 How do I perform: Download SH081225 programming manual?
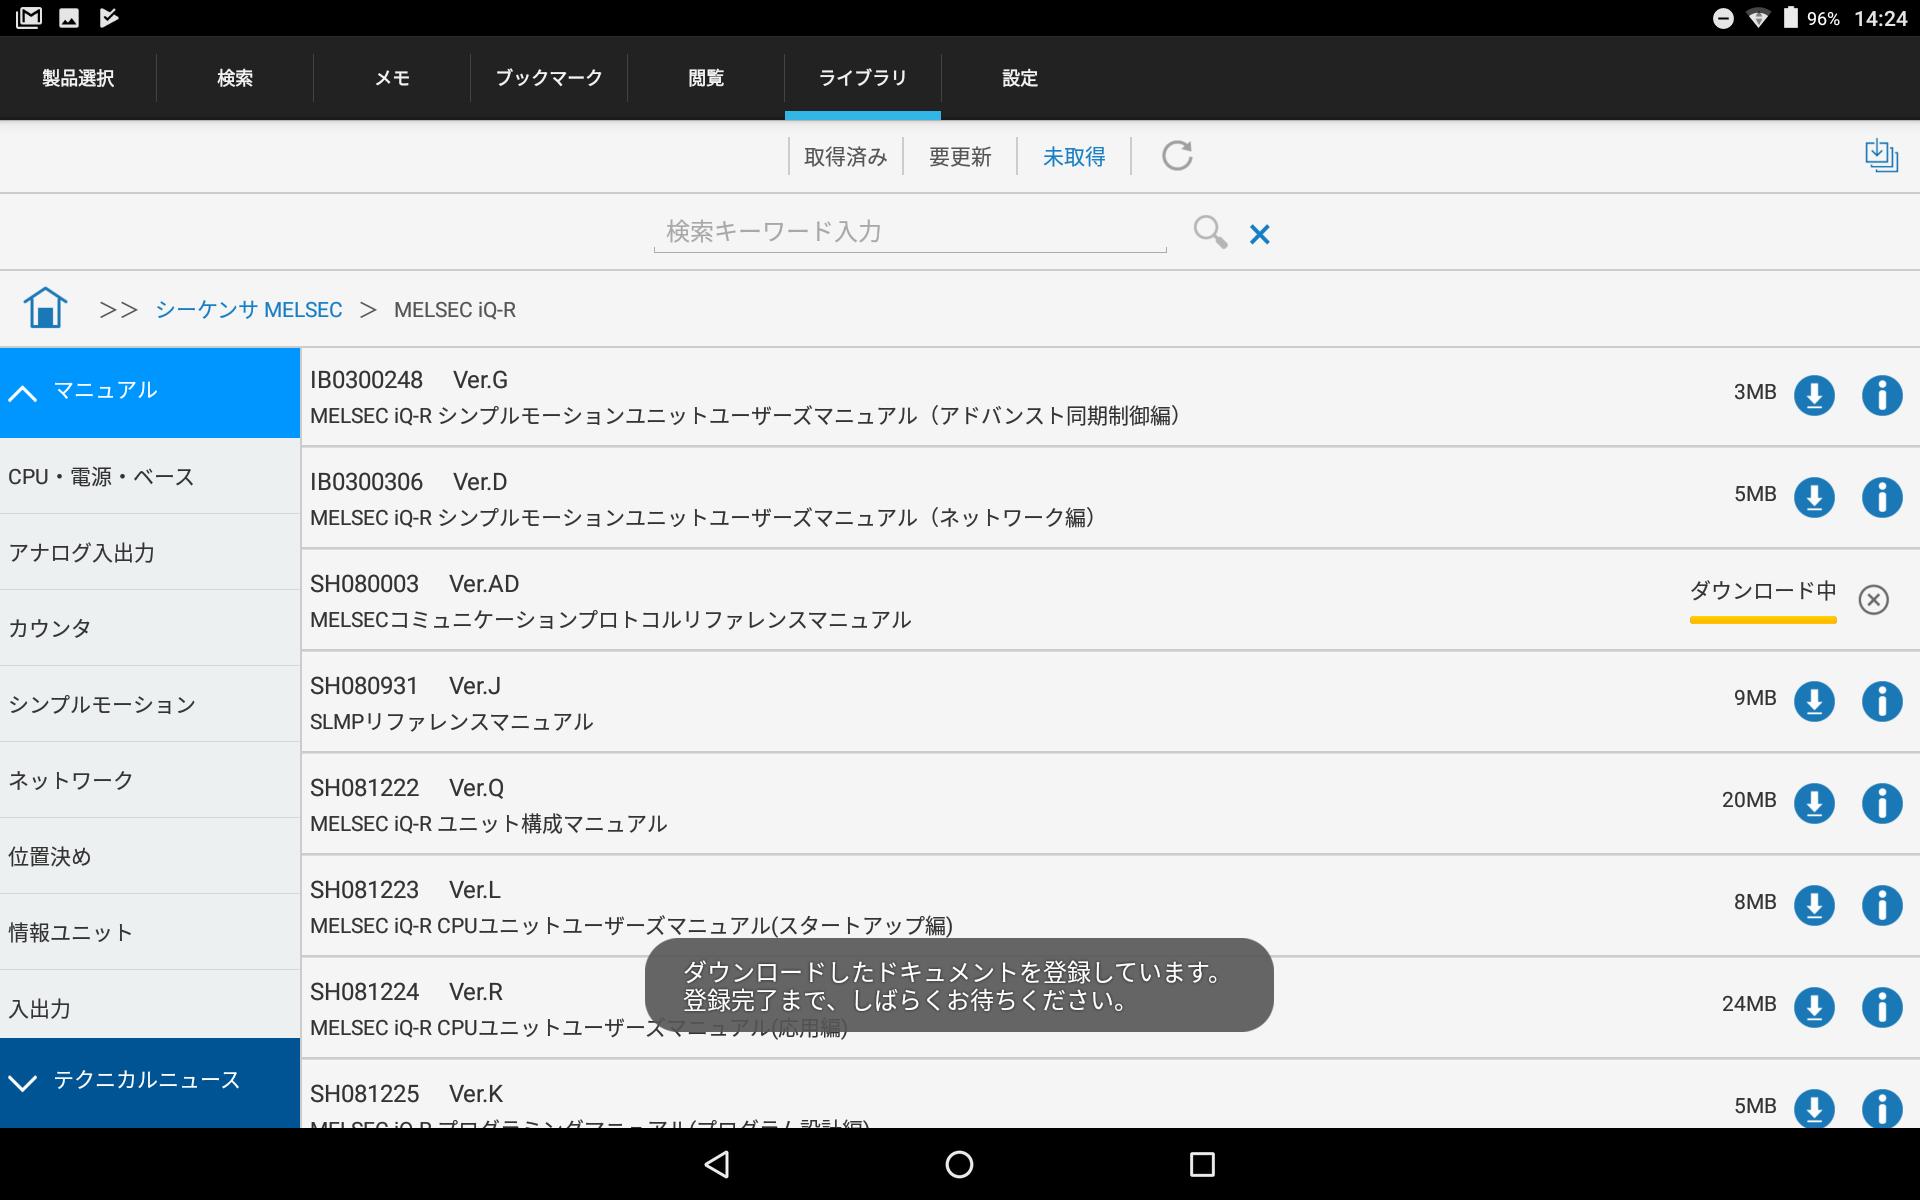[x=1814, y=1107]
